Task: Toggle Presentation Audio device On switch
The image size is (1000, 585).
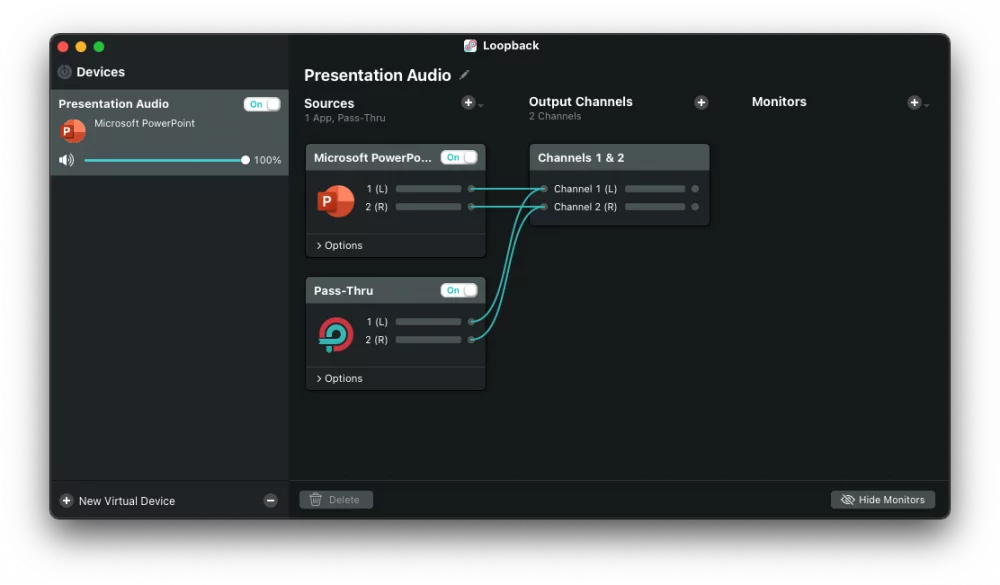Action: tap(261, 104)
